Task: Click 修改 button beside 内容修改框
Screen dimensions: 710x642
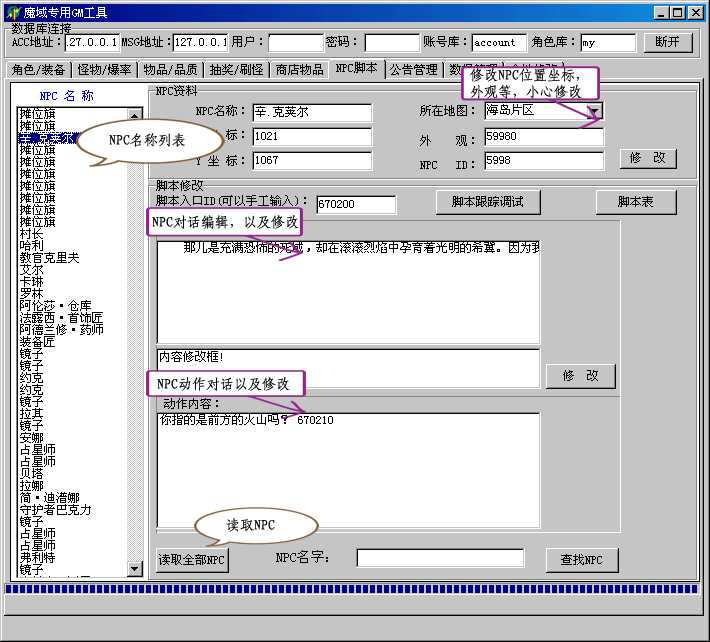Action: point(580,376)
